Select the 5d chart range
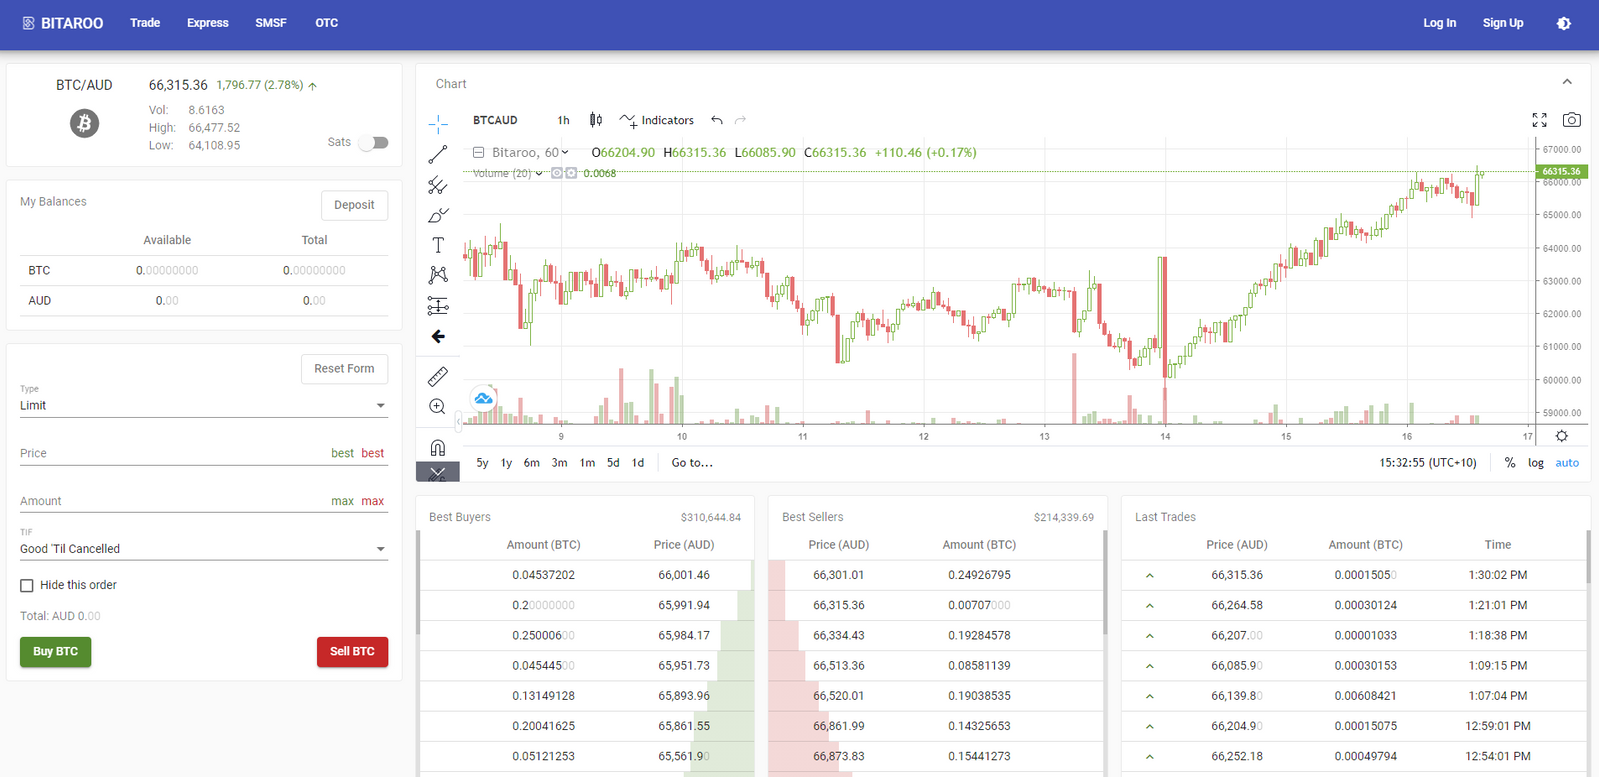 click(613, 463)
